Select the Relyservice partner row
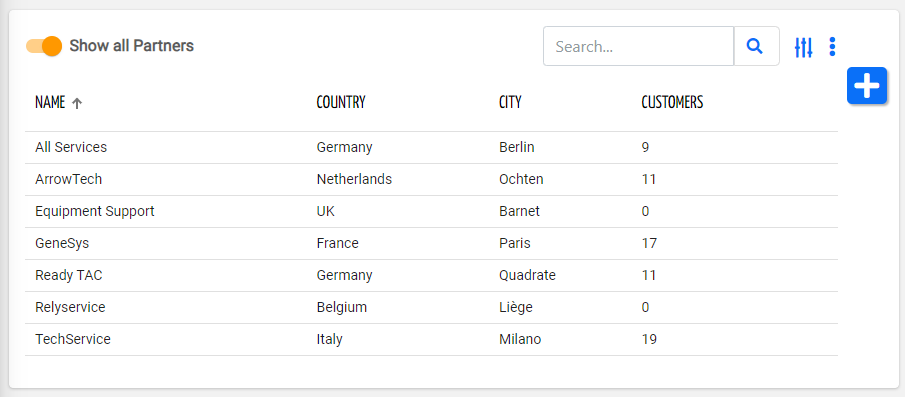 431,308
